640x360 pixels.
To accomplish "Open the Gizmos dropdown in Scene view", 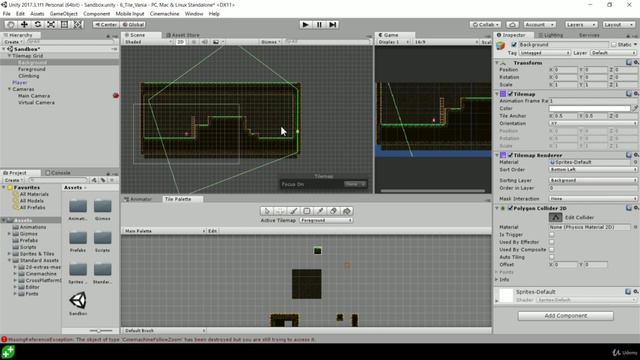I will 270,42.
